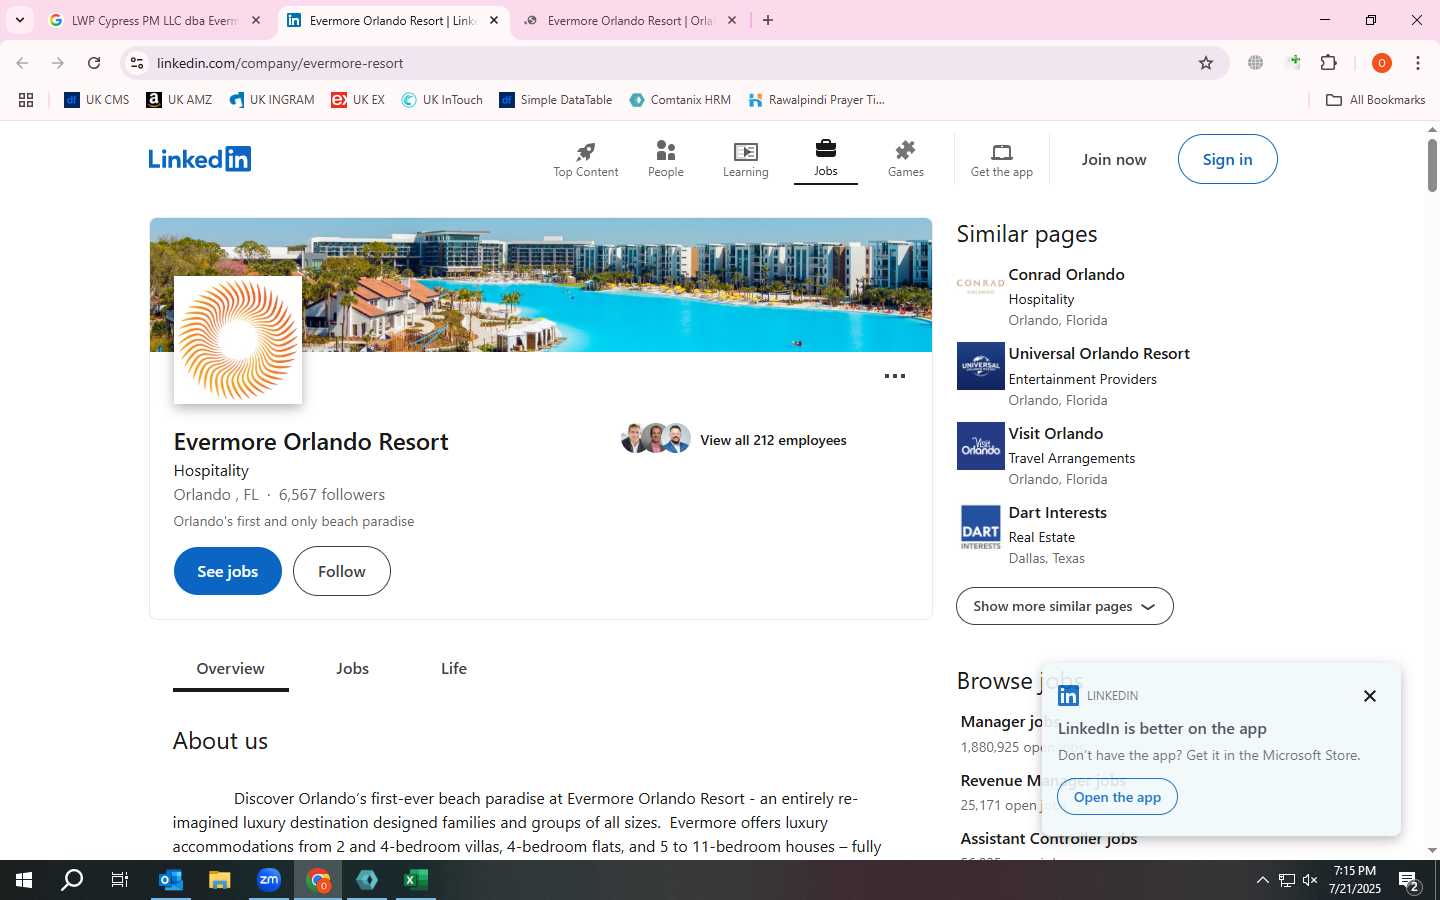Click Get the app laptop icon

click(1002, 151)
